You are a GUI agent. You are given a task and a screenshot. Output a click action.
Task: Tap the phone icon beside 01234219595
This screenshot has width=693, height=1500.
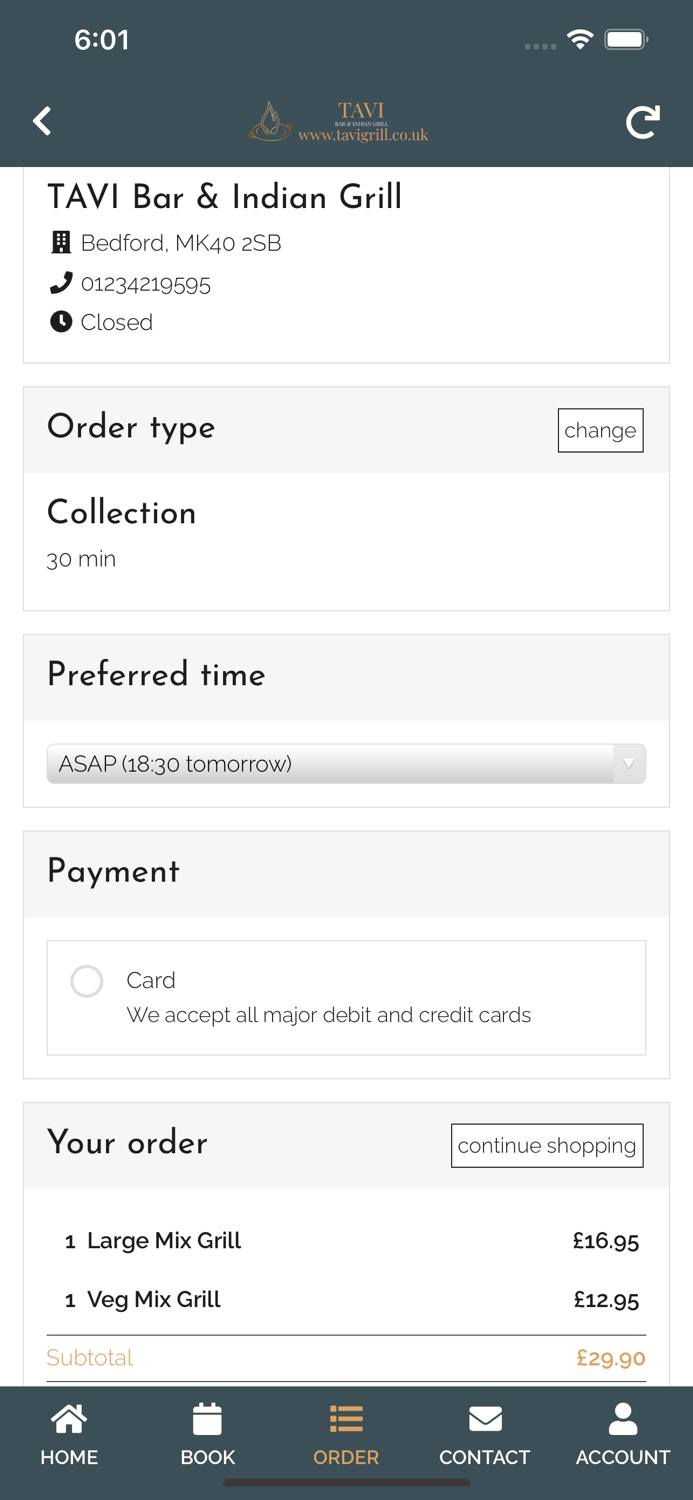point(61,283)
